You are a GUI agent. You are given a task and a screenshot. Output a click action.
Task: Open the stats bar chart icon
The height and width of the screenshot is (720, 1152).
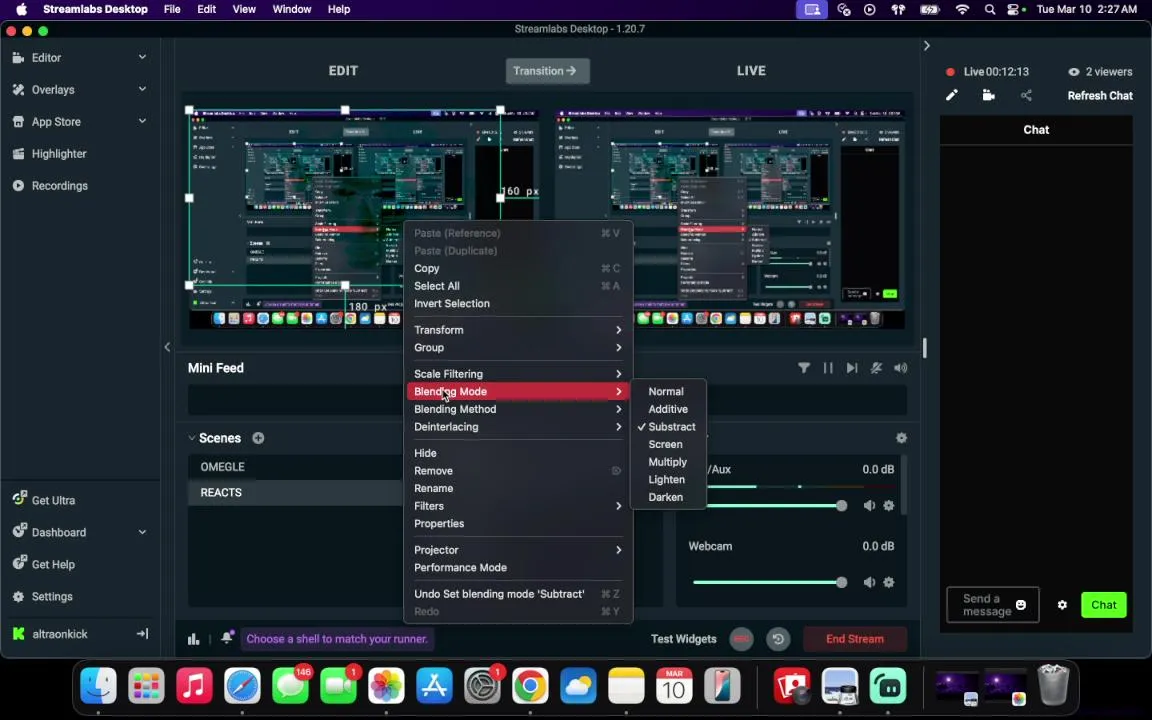click(x=193, y=639)
